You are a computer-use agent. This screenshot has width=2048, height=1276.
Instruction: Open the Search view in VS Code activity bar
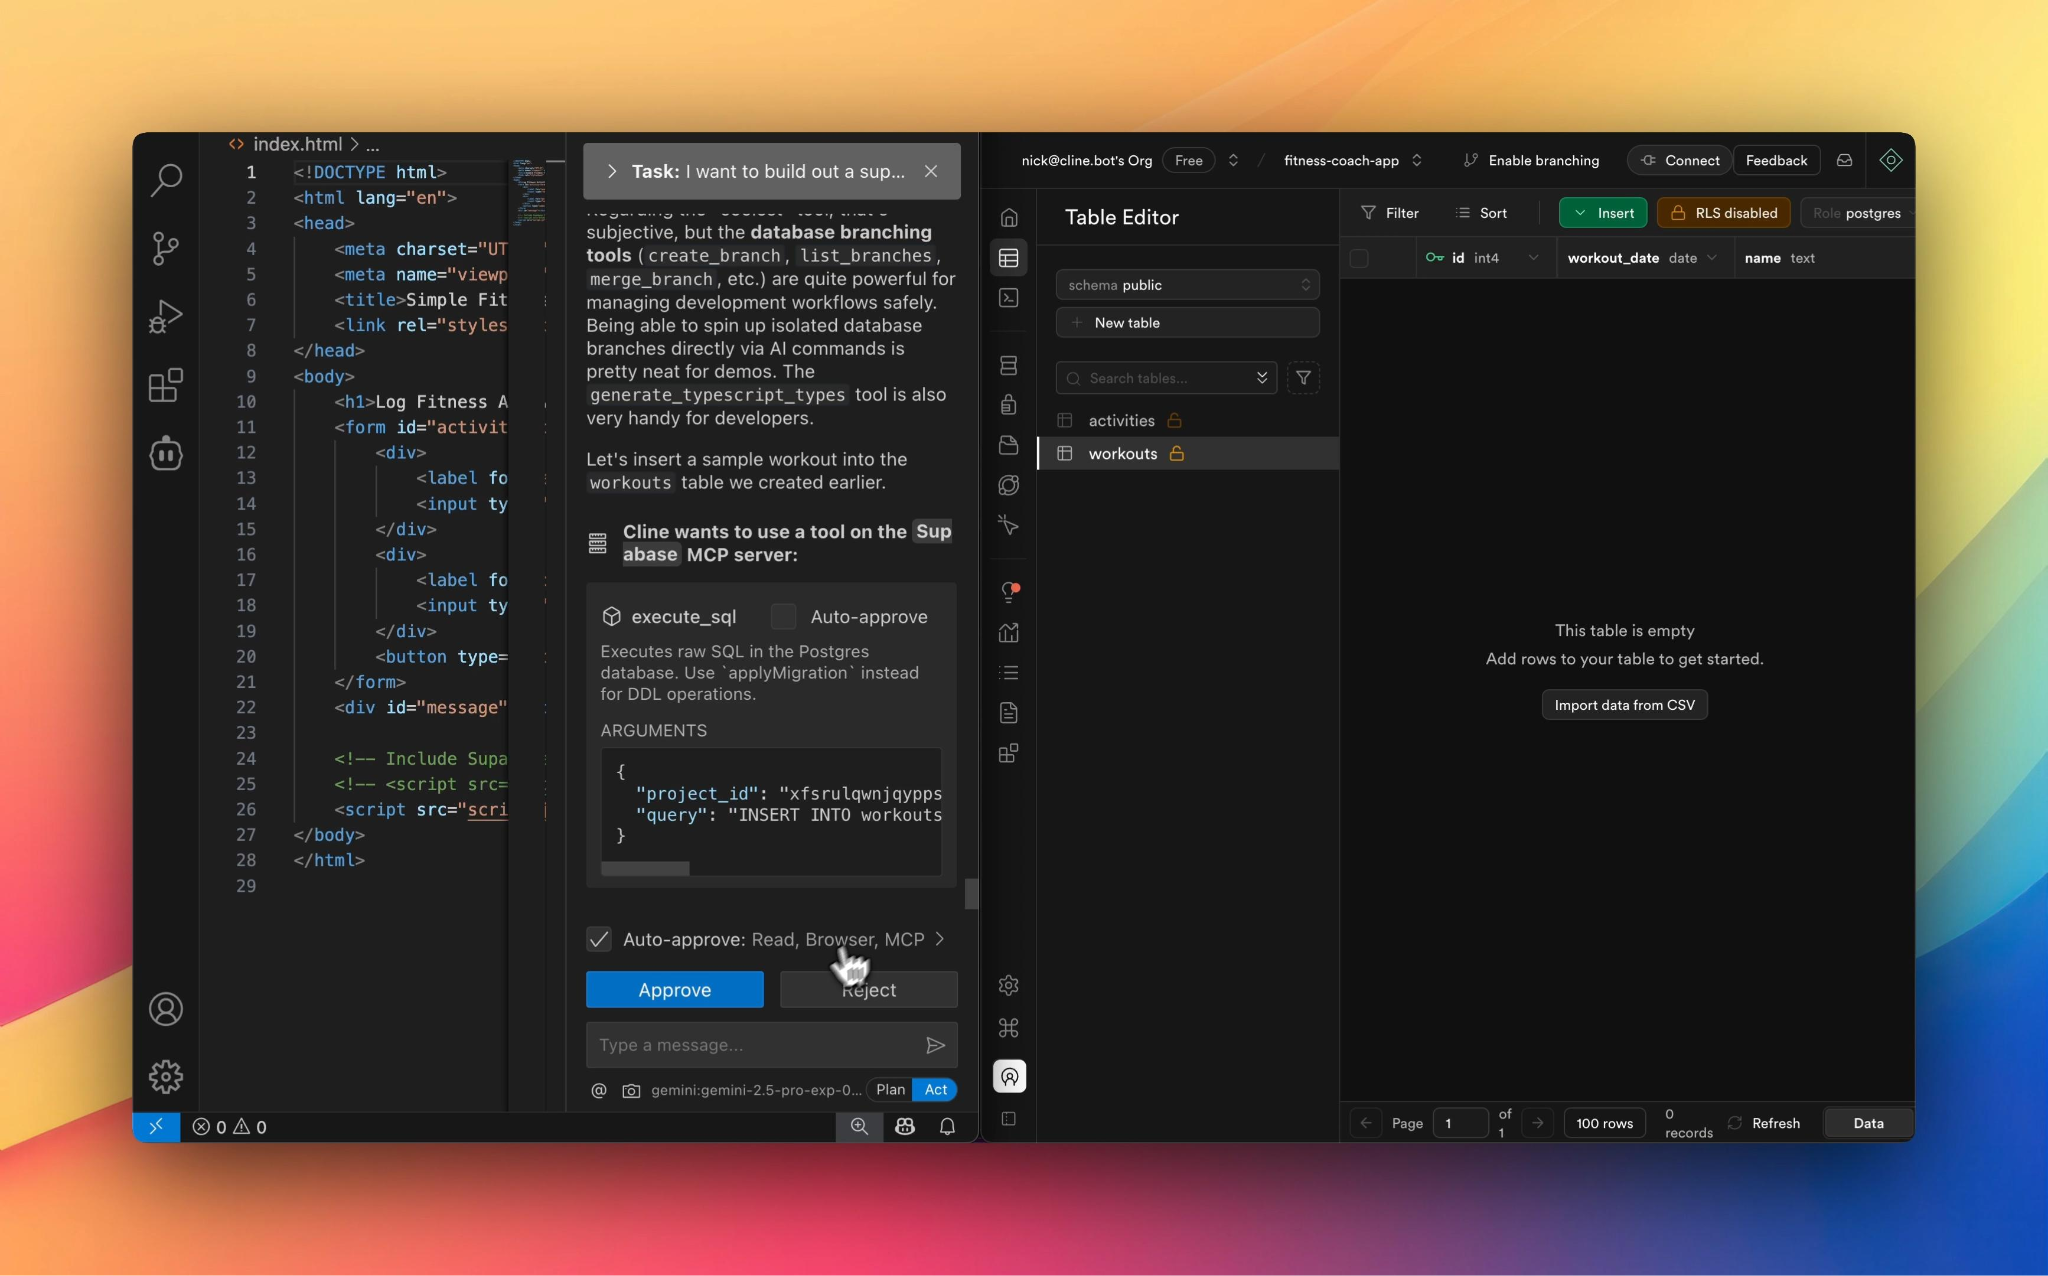[166, 180]
